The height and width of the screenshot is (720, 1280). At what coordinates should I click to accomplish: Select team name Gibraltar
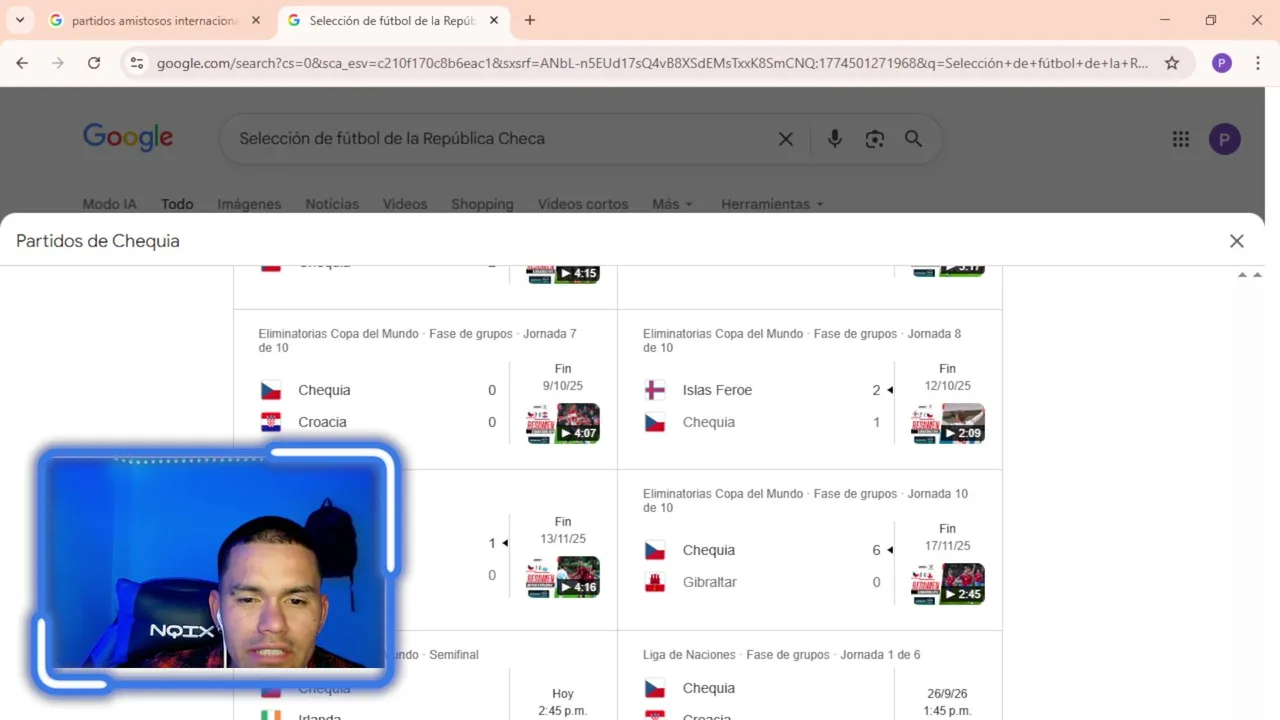(x=709, y=582)
